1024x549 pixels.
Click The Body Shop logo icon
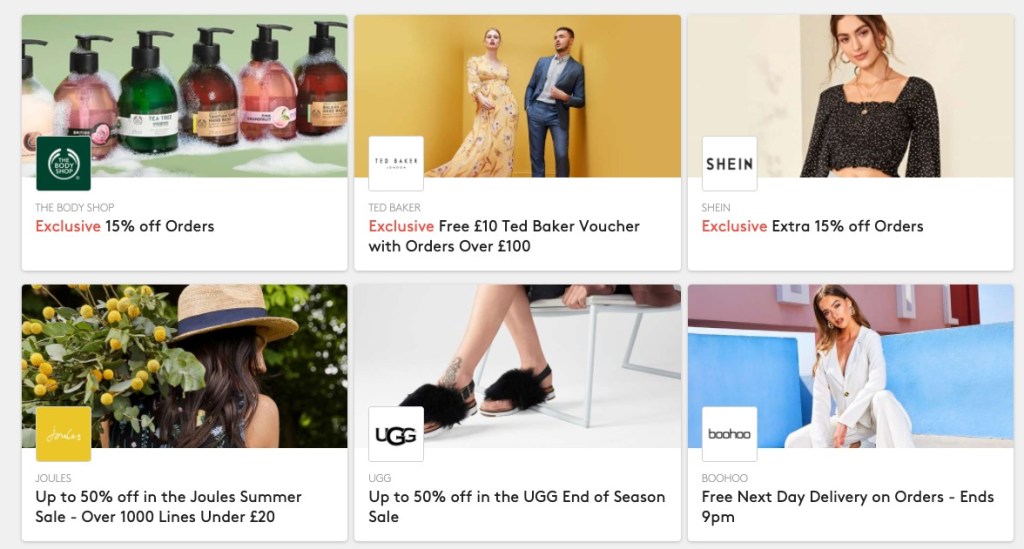point(63,164)
